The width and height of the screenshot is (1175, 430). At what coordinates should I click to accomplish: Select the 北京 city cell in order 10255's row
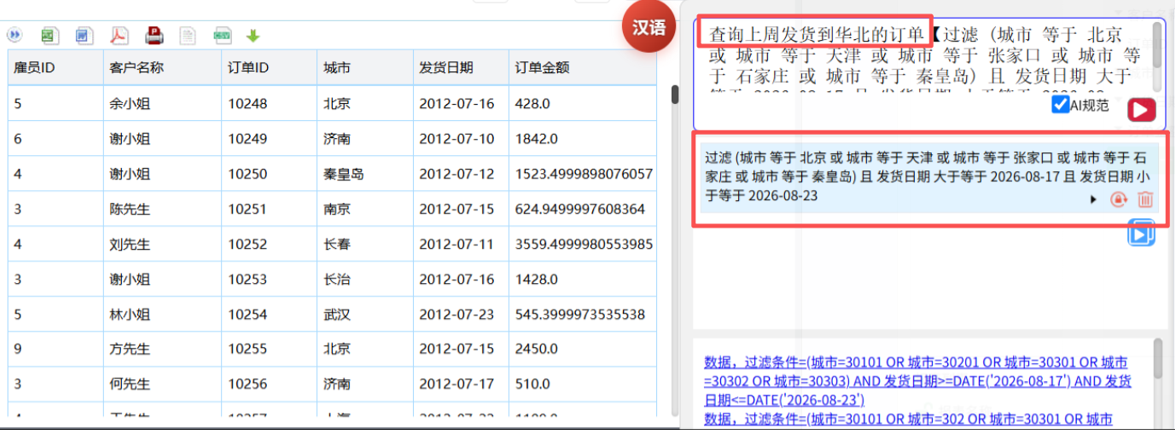click(366, 349)
